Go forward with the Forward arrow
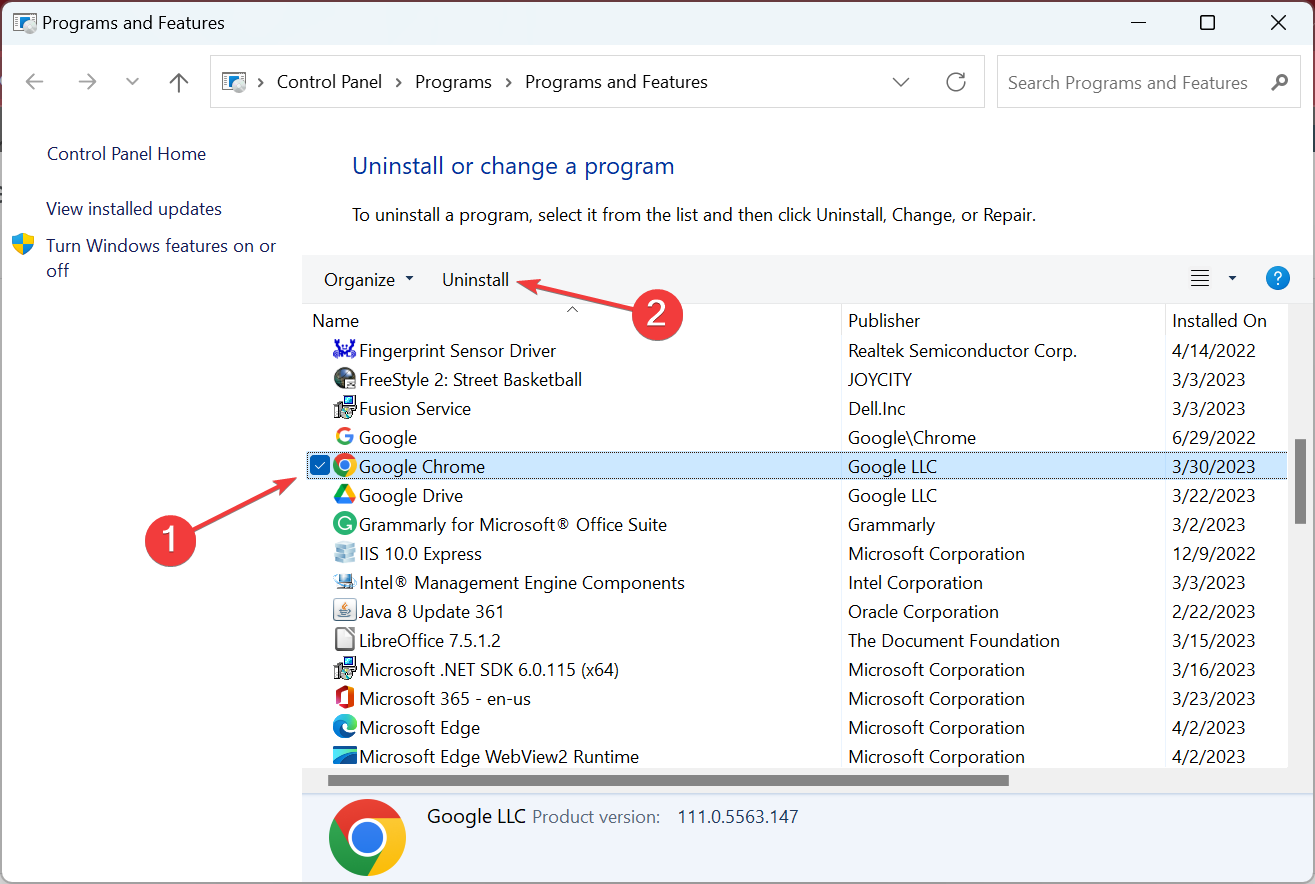The height and width of the screenshot is (884, 1315). point(87,82)
